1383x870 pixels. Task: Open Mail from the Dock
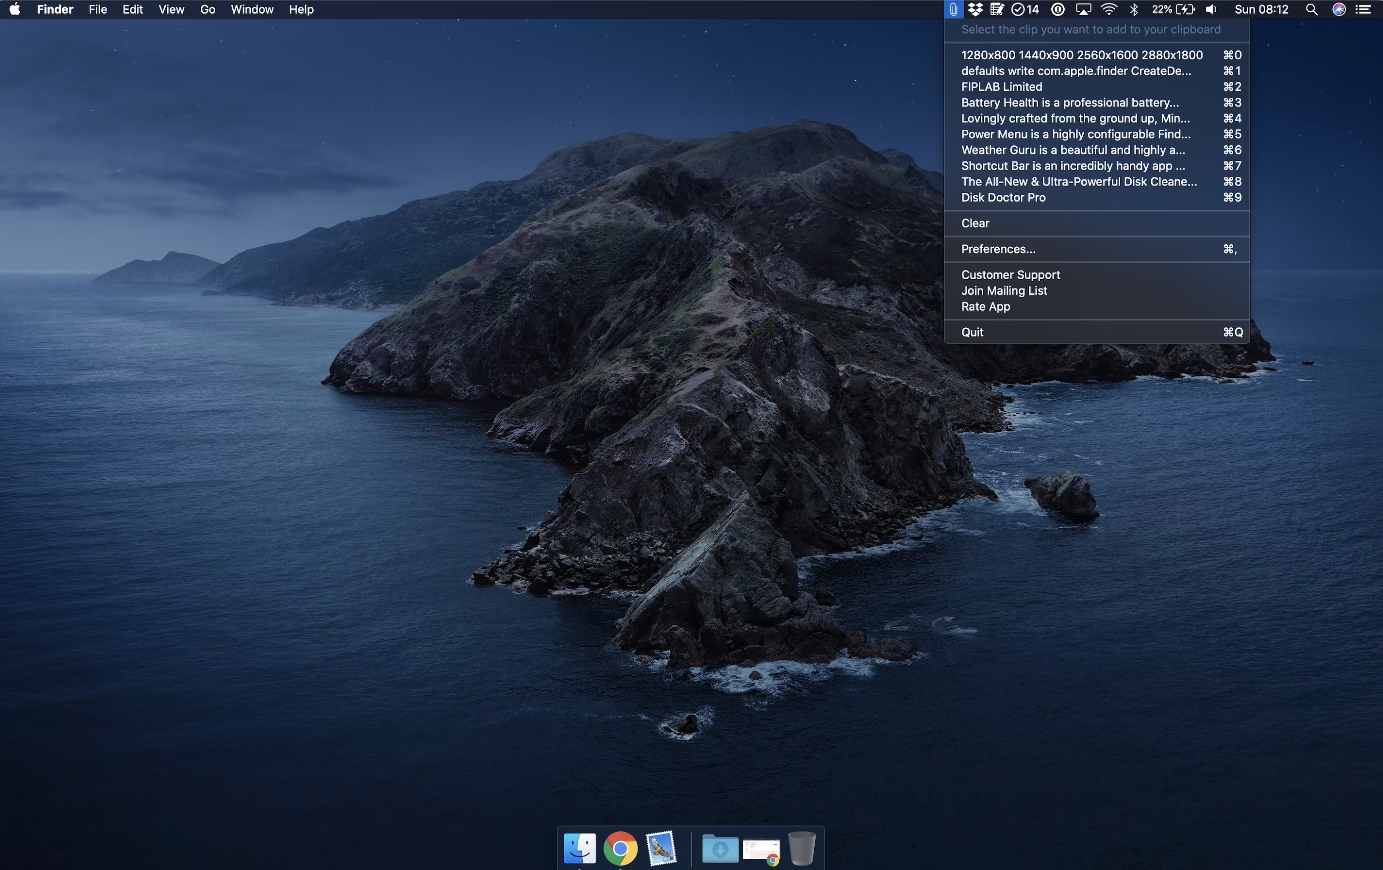point(660,847)
